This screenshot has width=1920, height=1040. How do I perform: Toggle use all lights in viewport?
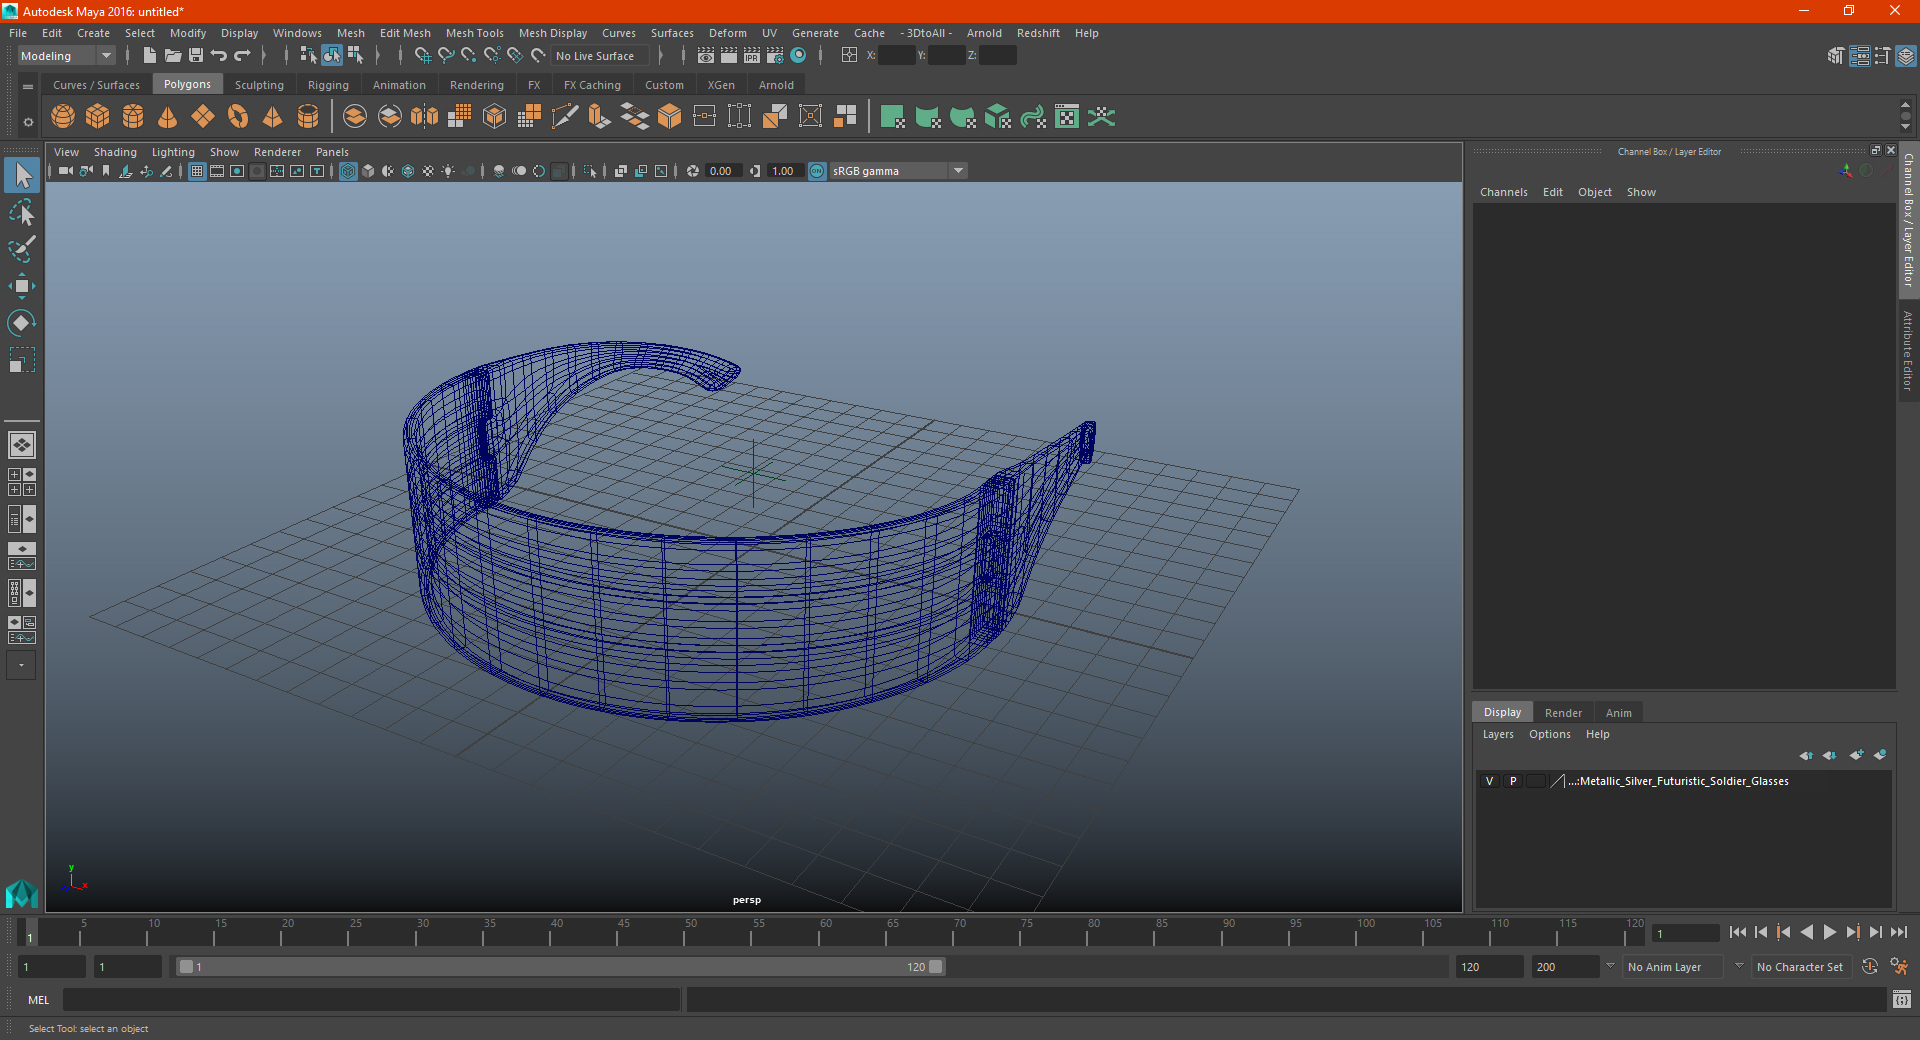point(448,171)
